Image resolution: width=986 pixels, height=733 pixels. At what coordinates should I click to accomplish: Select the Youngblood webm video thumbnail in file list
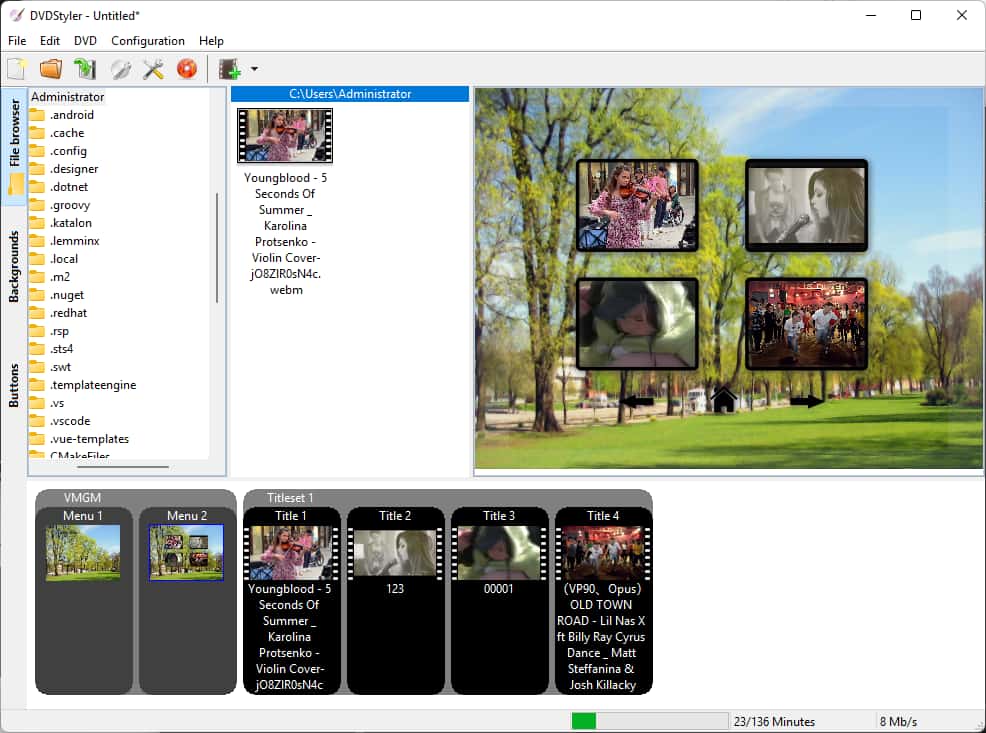point(285,135)
